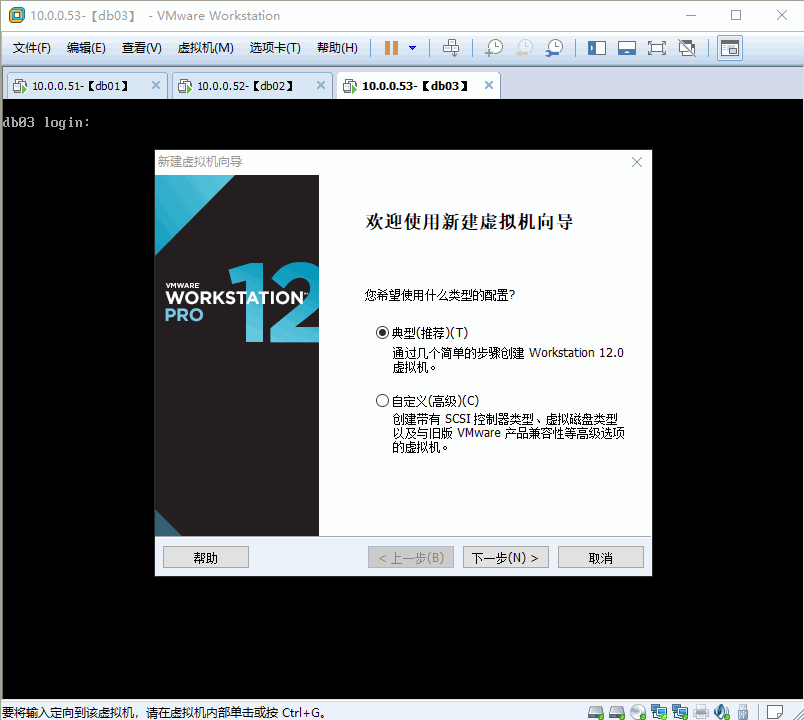Open the Snapshot Manager icon

coord(554,47)
